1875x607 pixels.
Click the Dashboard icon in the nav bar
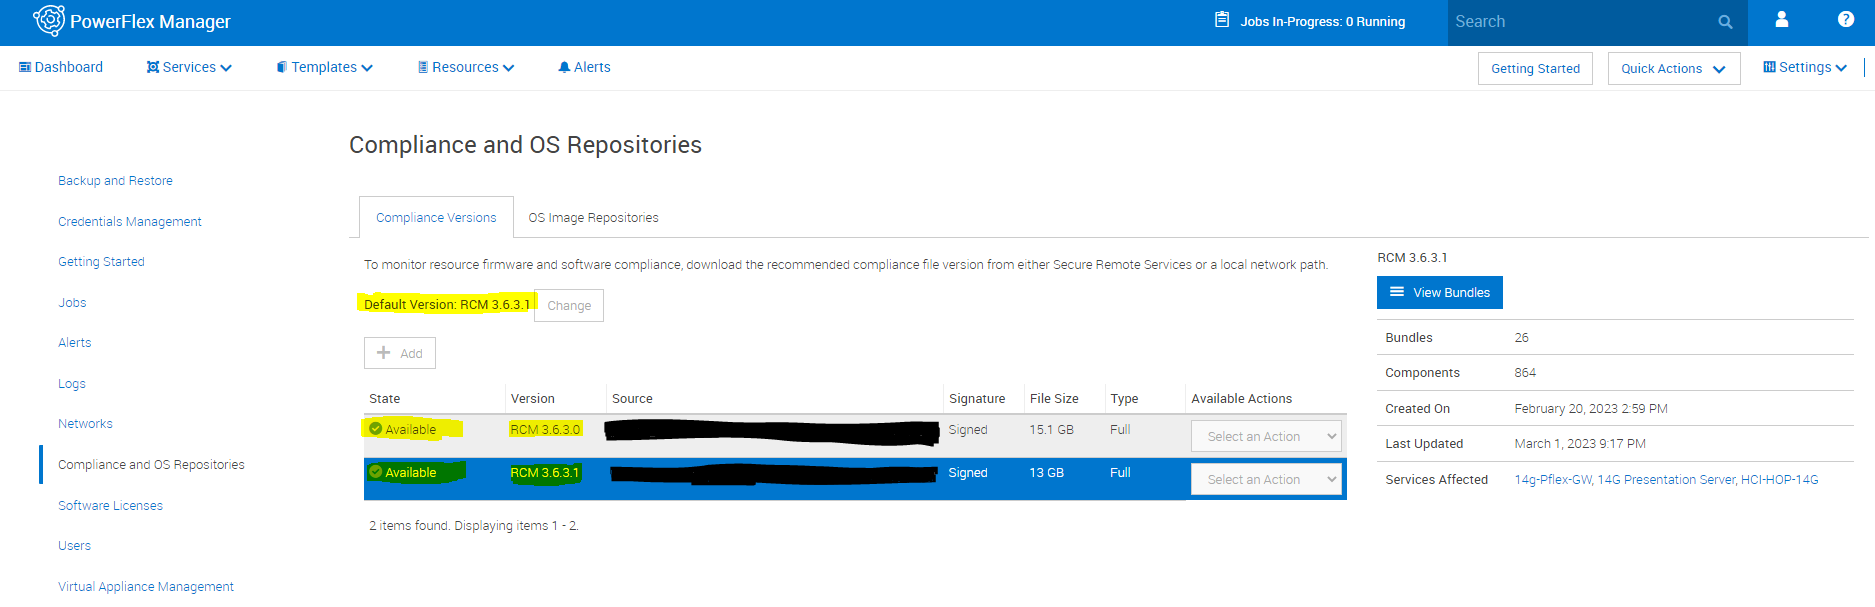coord(25,67)
